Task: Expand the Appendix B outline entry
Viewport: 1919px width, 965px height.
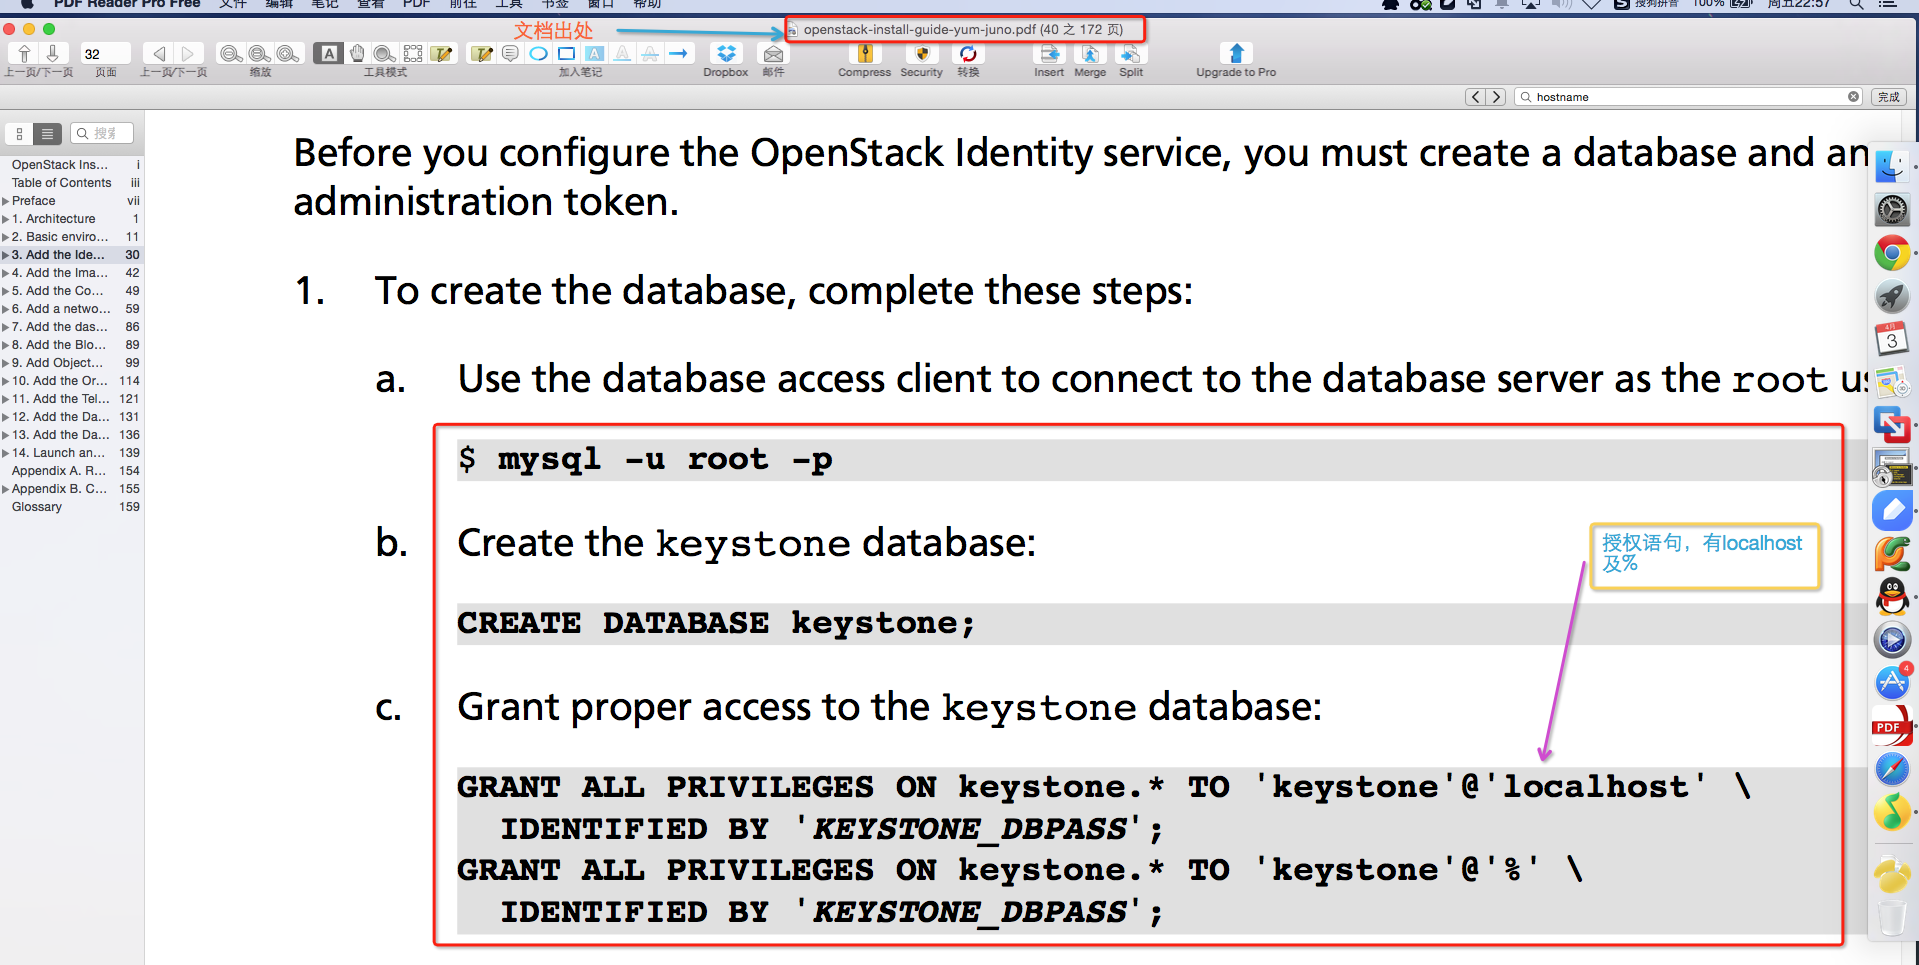Action: coord(6,489)
